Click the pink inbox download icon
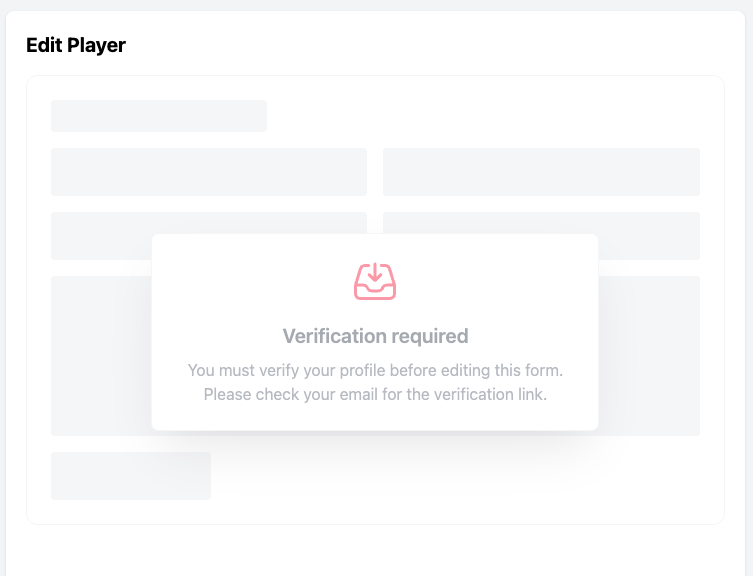The width and height of the screenshot is (753, 576). coord(375,281)
